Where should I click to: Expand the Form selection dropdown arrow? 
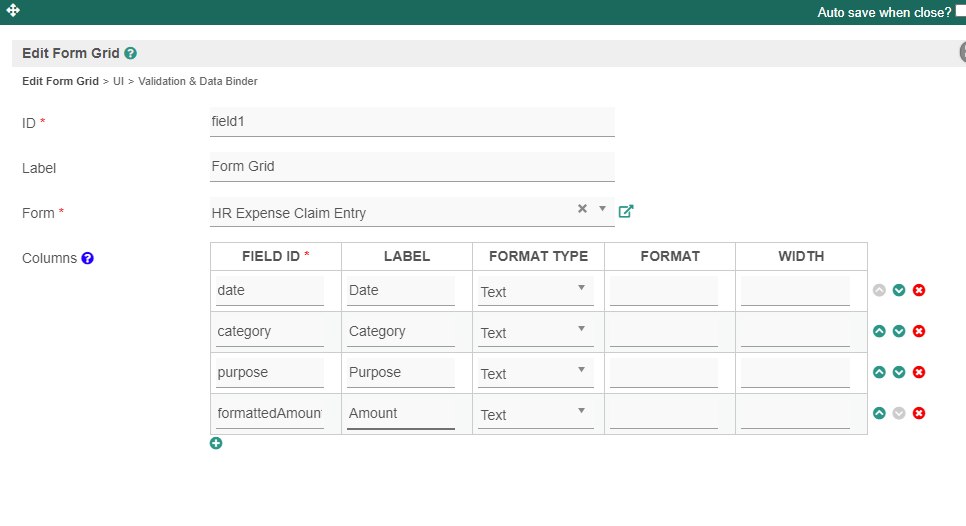pos(602,209)
